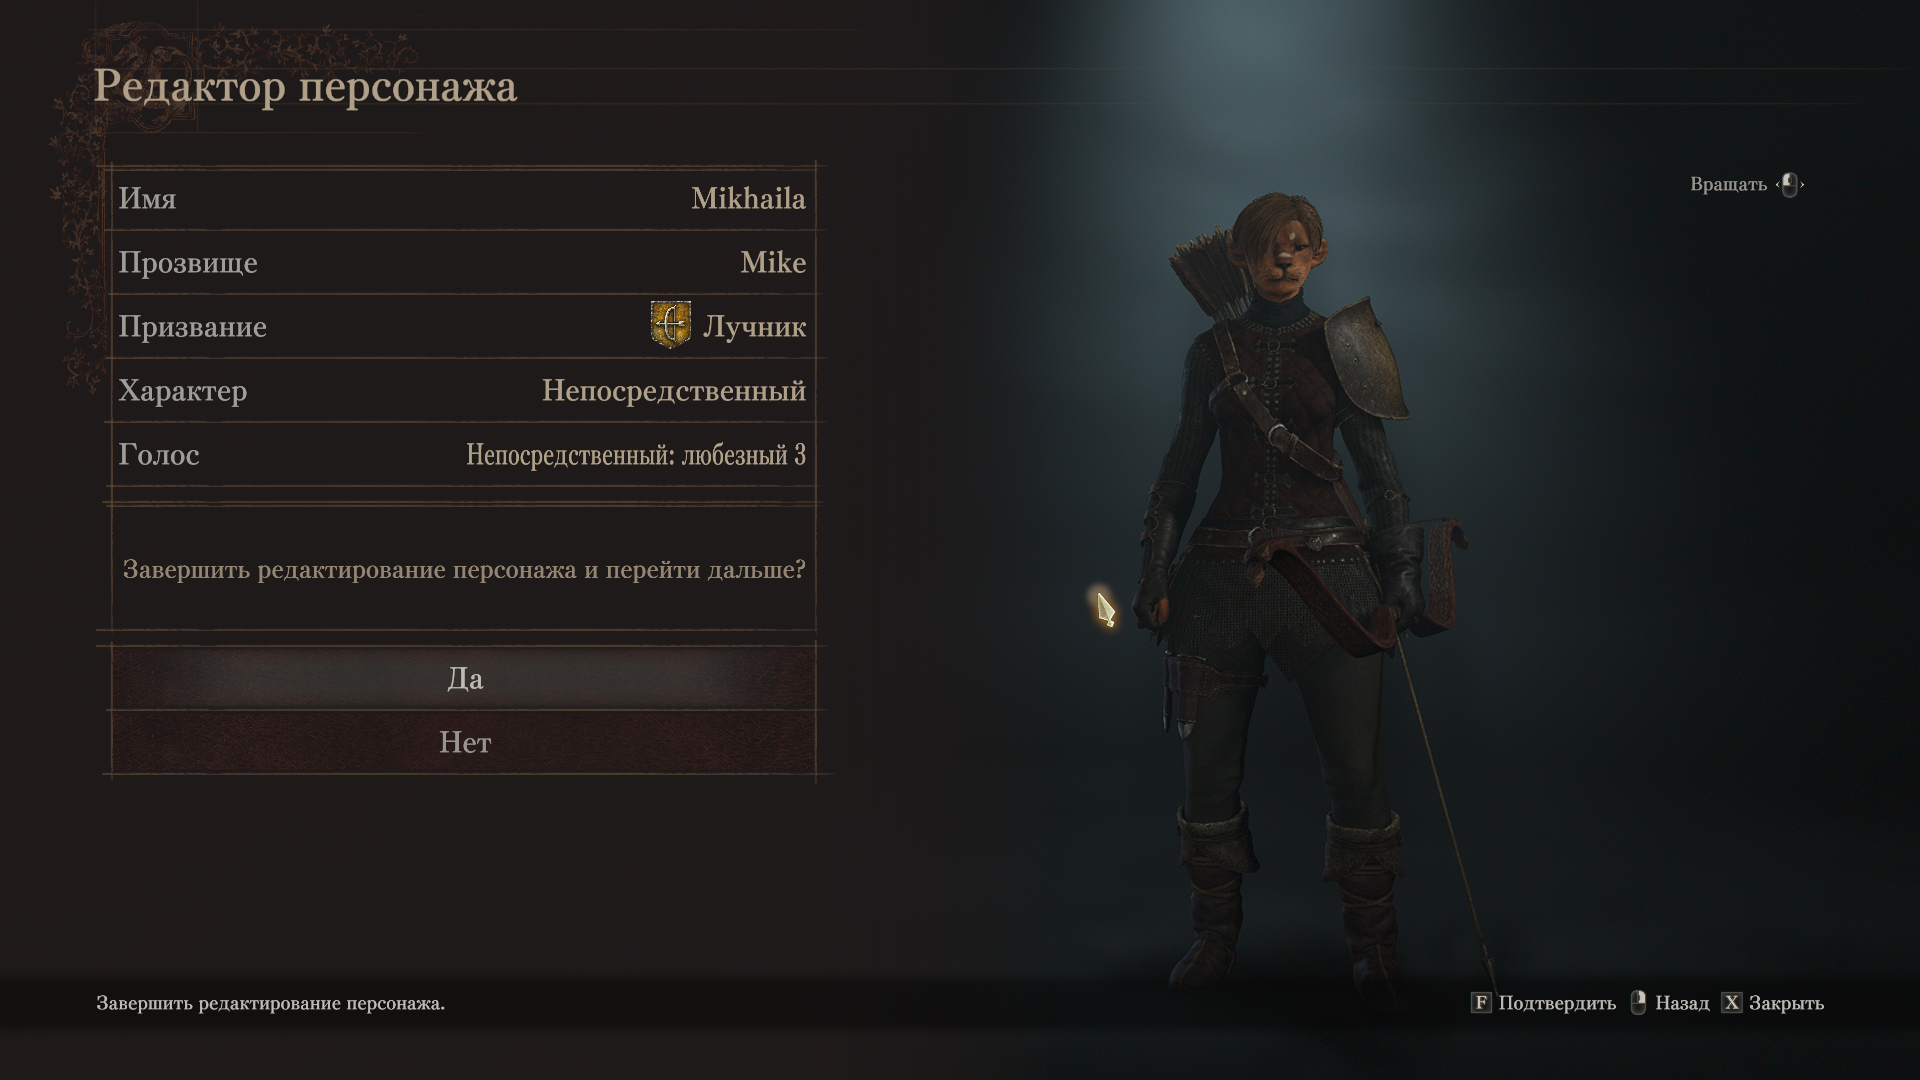Screen dimensions: 1920x1080
Task: Decline with the Нет button
Action: click(x=463, y=742)
